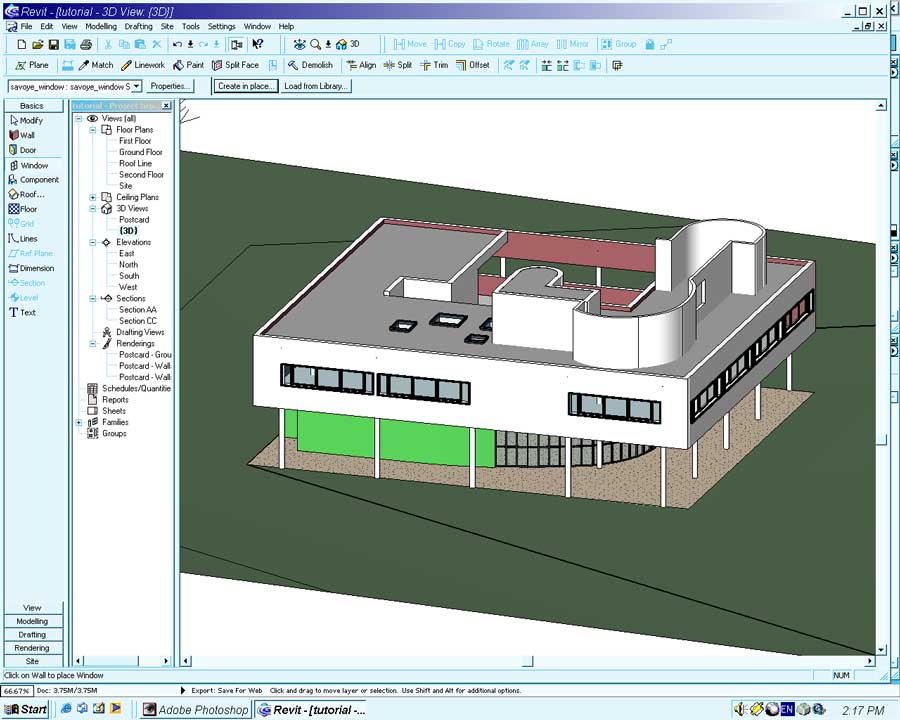Click the Windows Start button
Viewport: 900px width, 720px height.
point(27,710)
